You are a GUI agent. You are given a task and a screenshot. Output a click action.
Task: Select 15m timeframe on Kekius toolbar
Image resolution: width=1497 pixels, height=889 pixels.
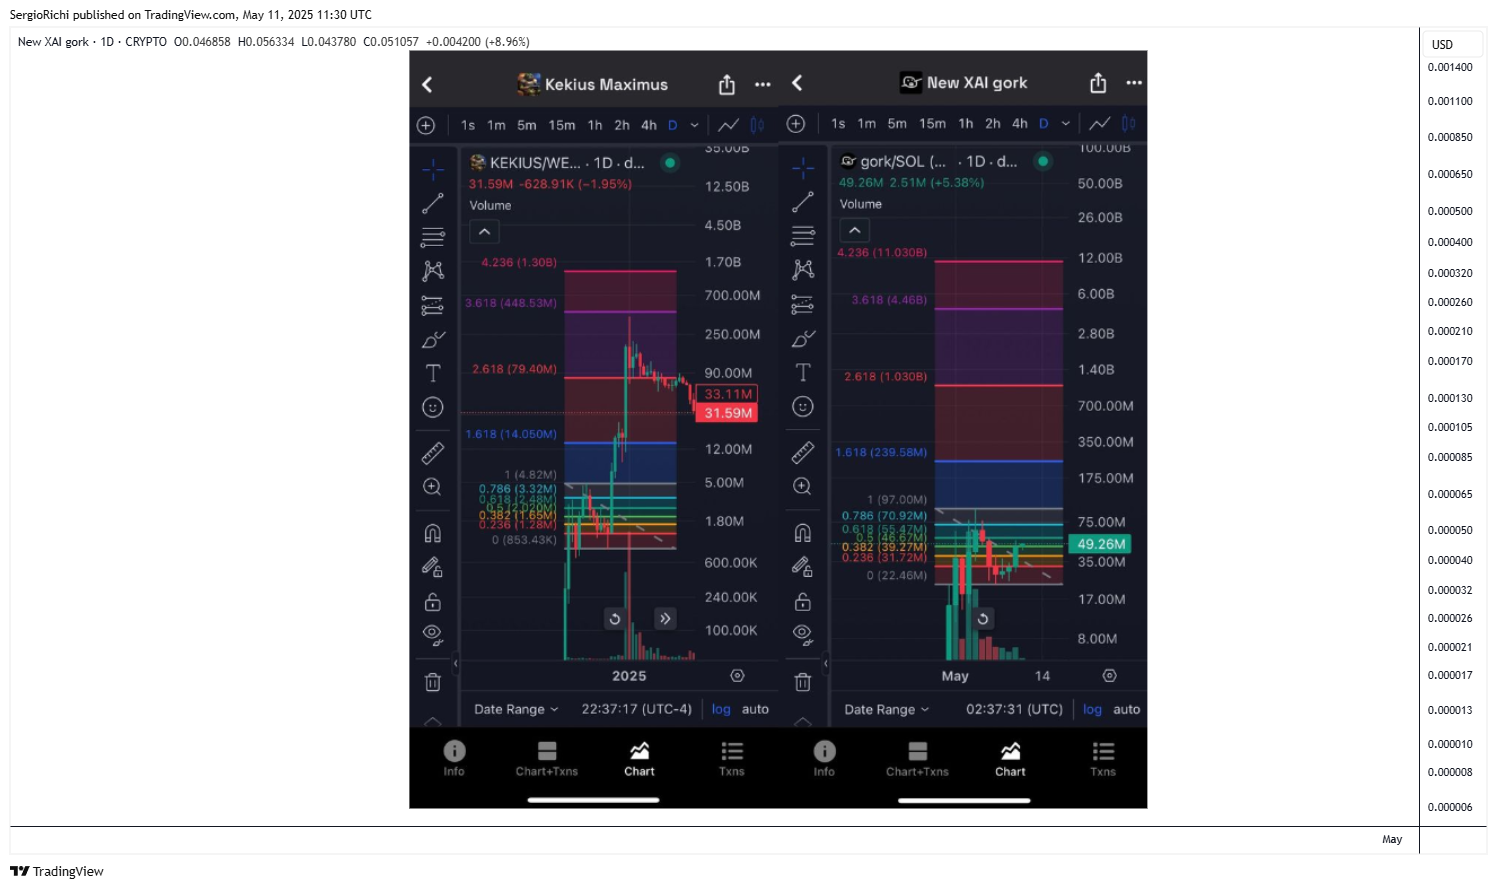(x=562, y=125)
